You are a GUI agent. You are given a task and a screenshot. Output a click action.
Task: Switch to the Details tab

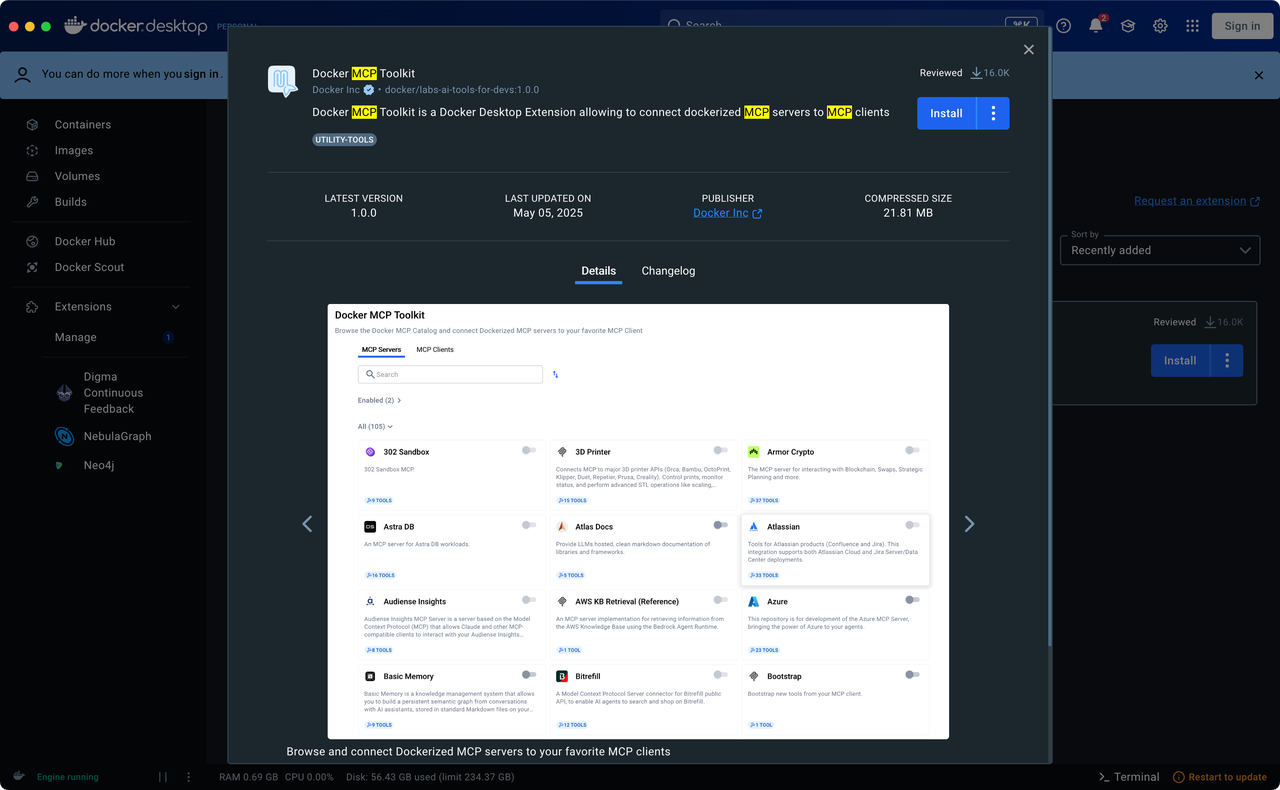click(x=599, y=271)
